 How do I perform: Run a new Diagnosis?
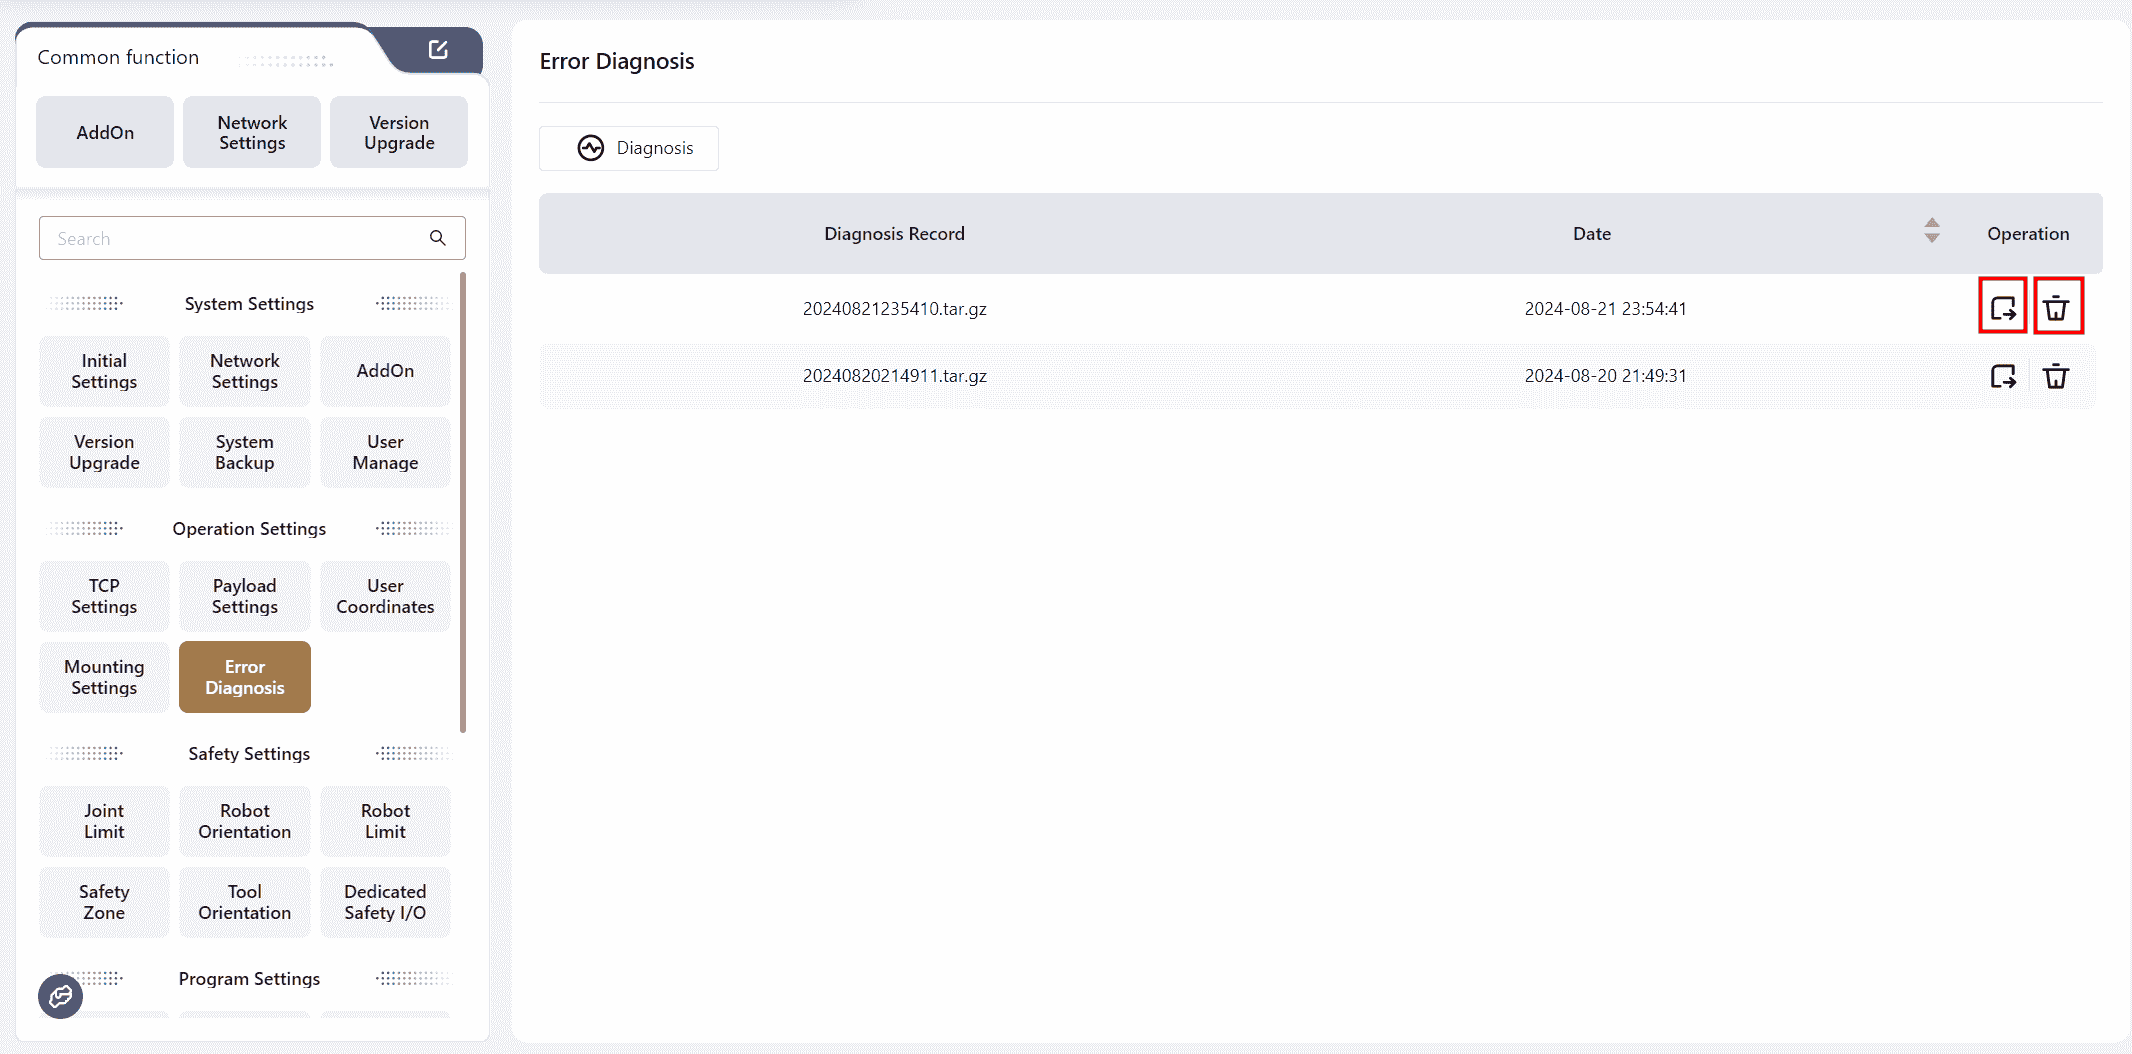click(x=629, y=148)
